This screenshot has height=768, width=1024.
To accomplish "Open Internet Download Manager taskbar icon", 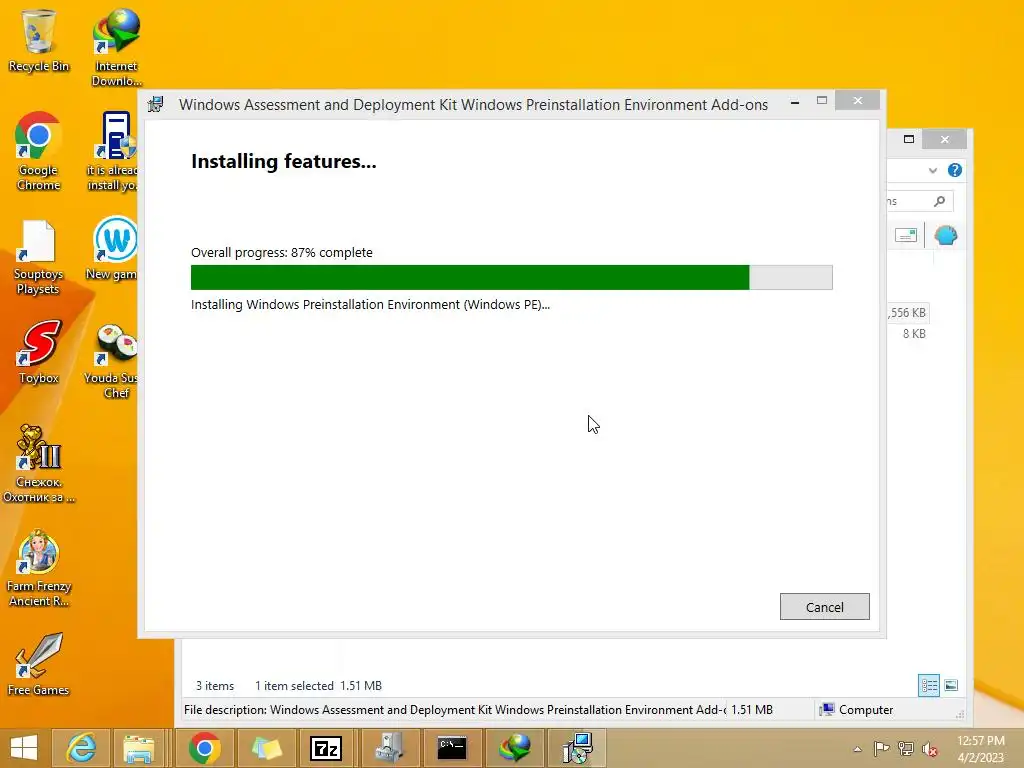I will coord(514,748).
